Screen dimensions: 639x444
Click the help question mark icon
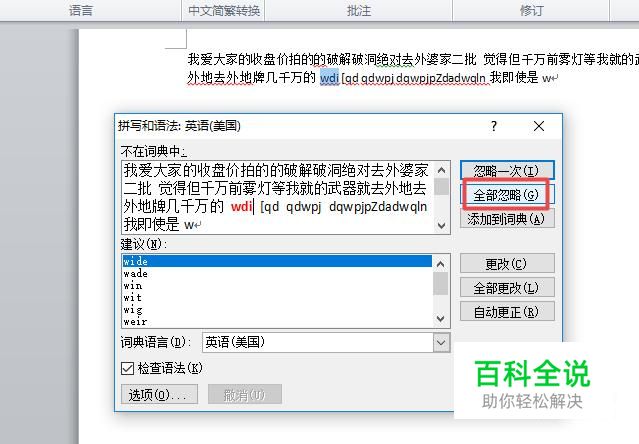[x=494, y=126]
